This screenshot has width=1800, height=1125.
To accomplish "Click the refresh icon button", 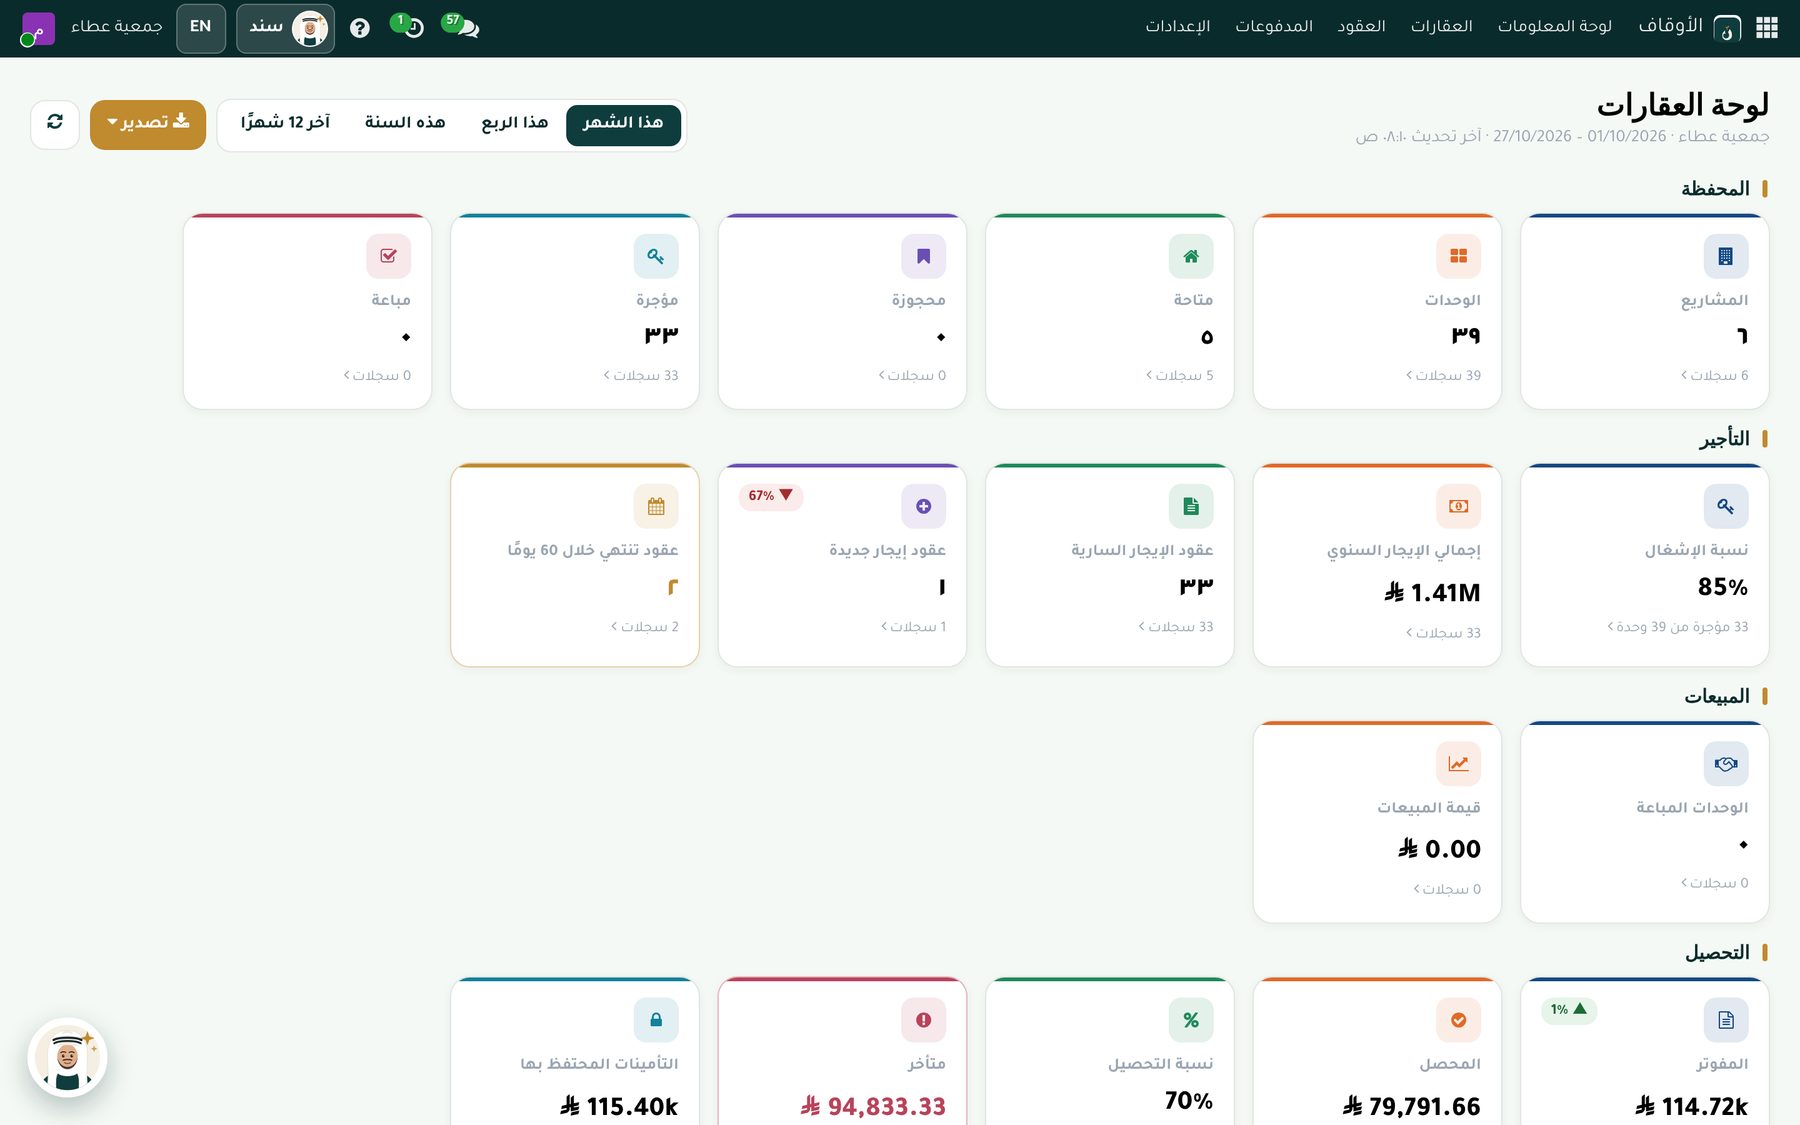I will 55,124.
